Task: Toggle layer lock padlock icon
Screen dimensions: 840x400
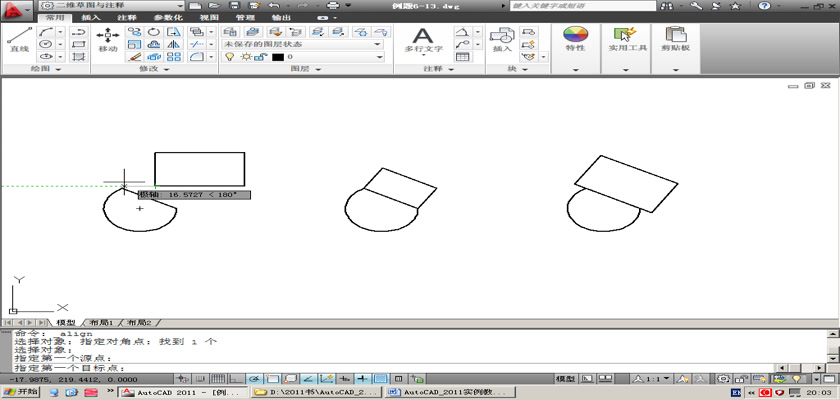Action: 260,57
